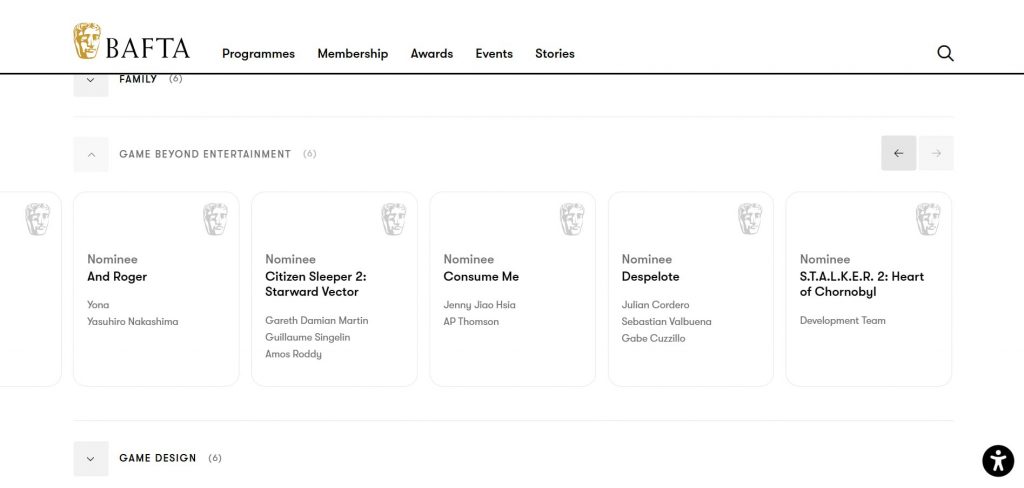Click the name Yona
The image size is (1024, 488).
(x=98, y=304)
